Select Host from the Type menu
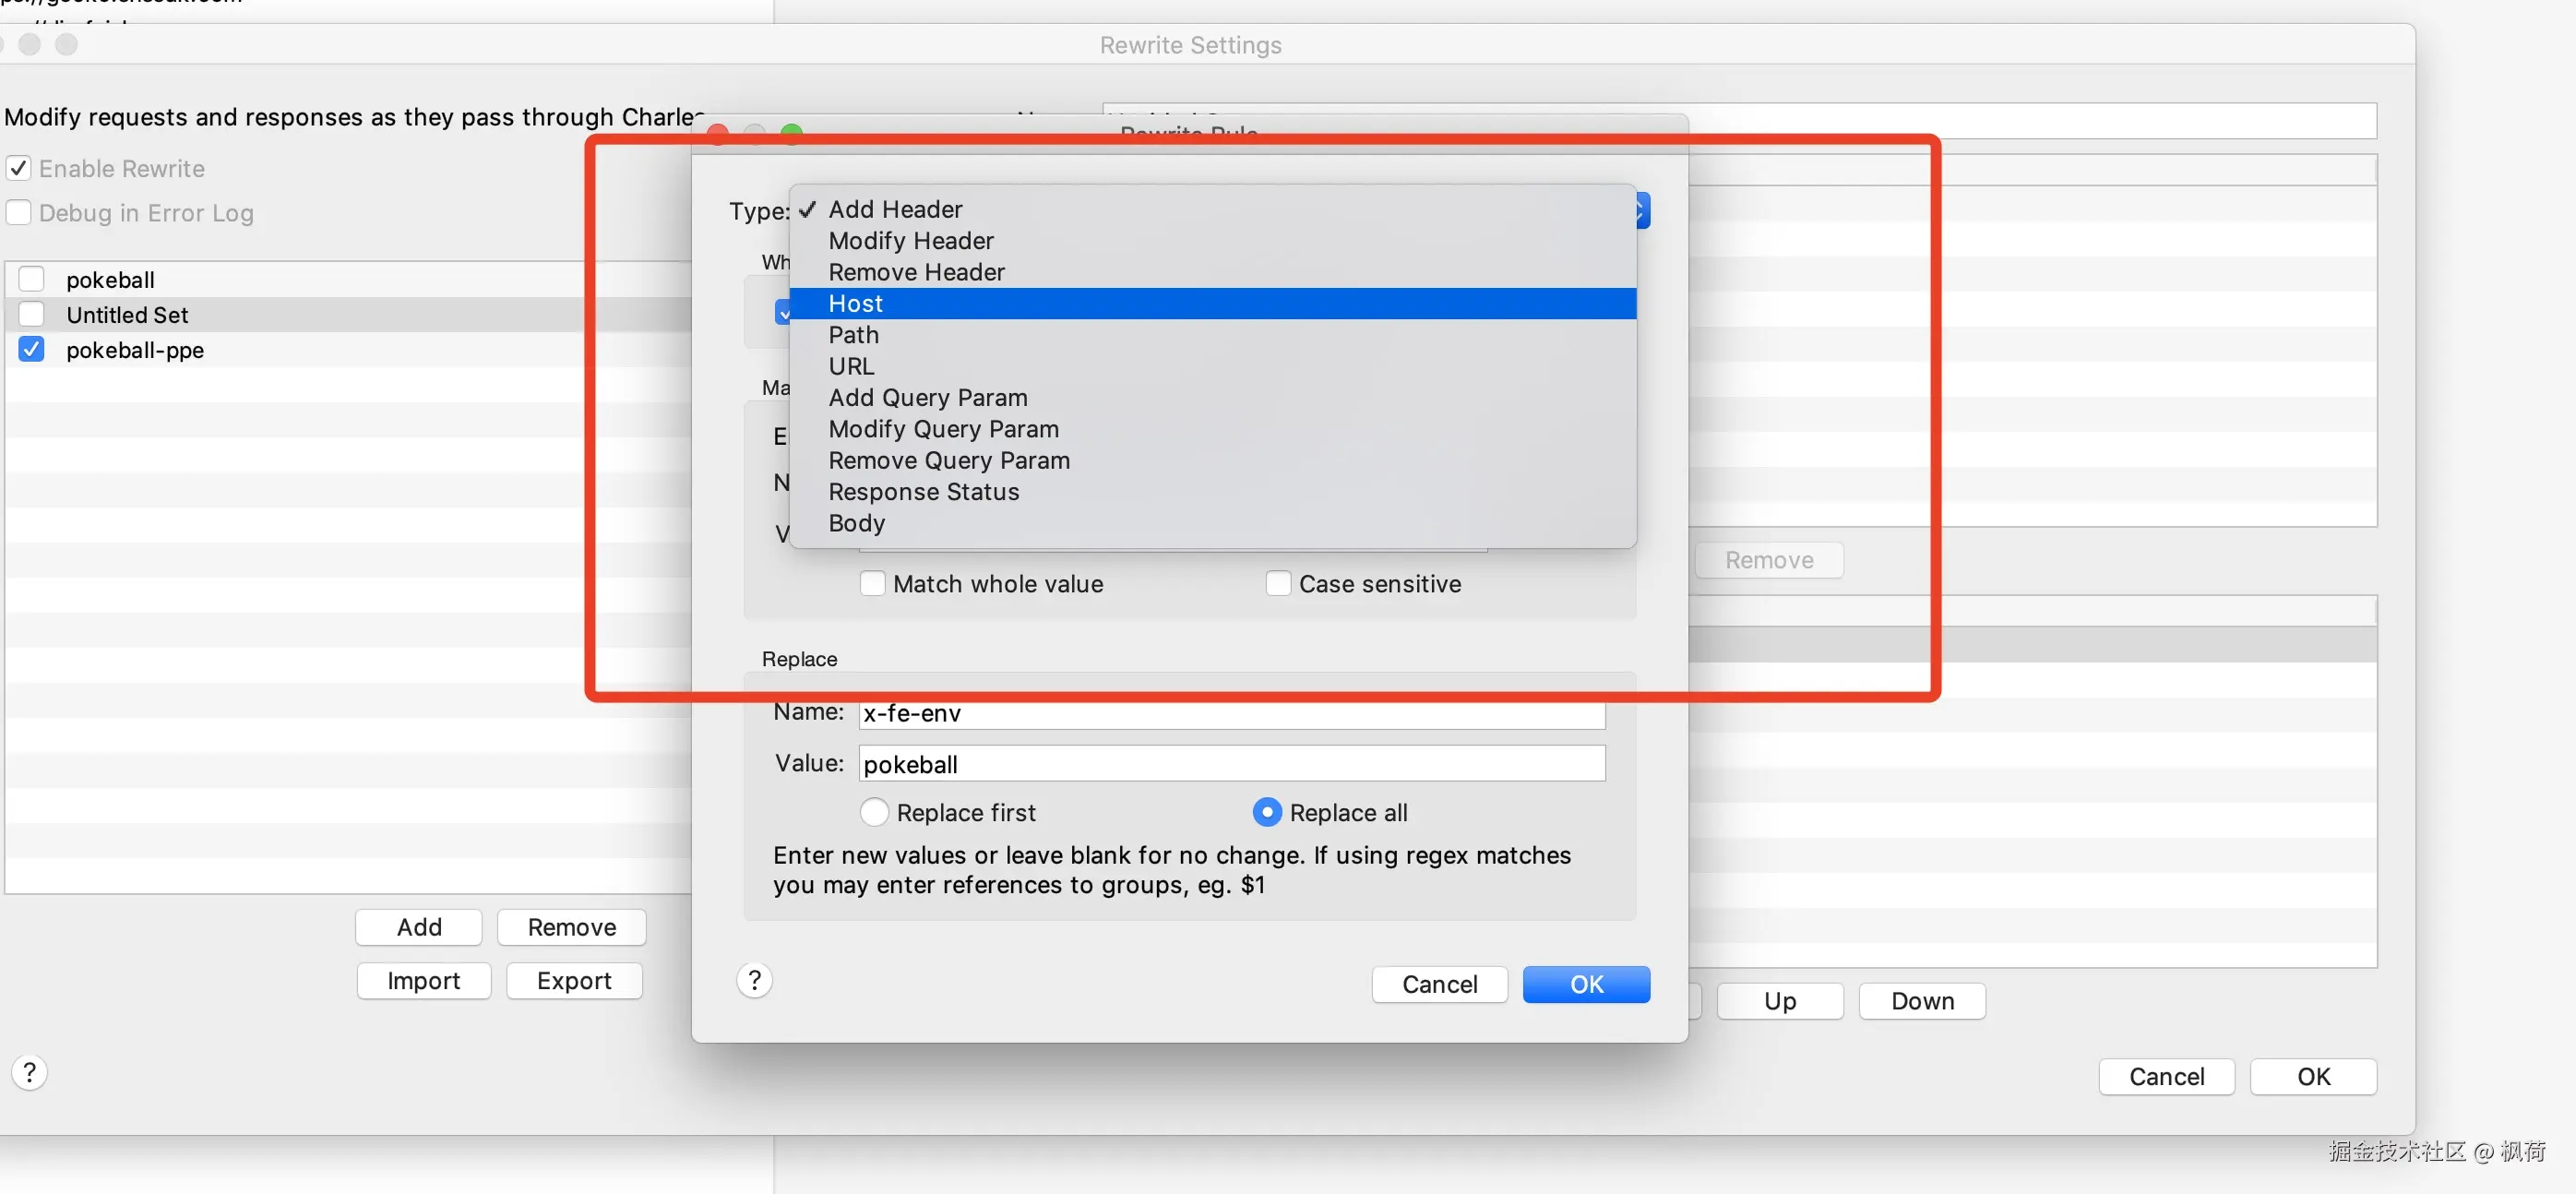 [x=856, y=303]
